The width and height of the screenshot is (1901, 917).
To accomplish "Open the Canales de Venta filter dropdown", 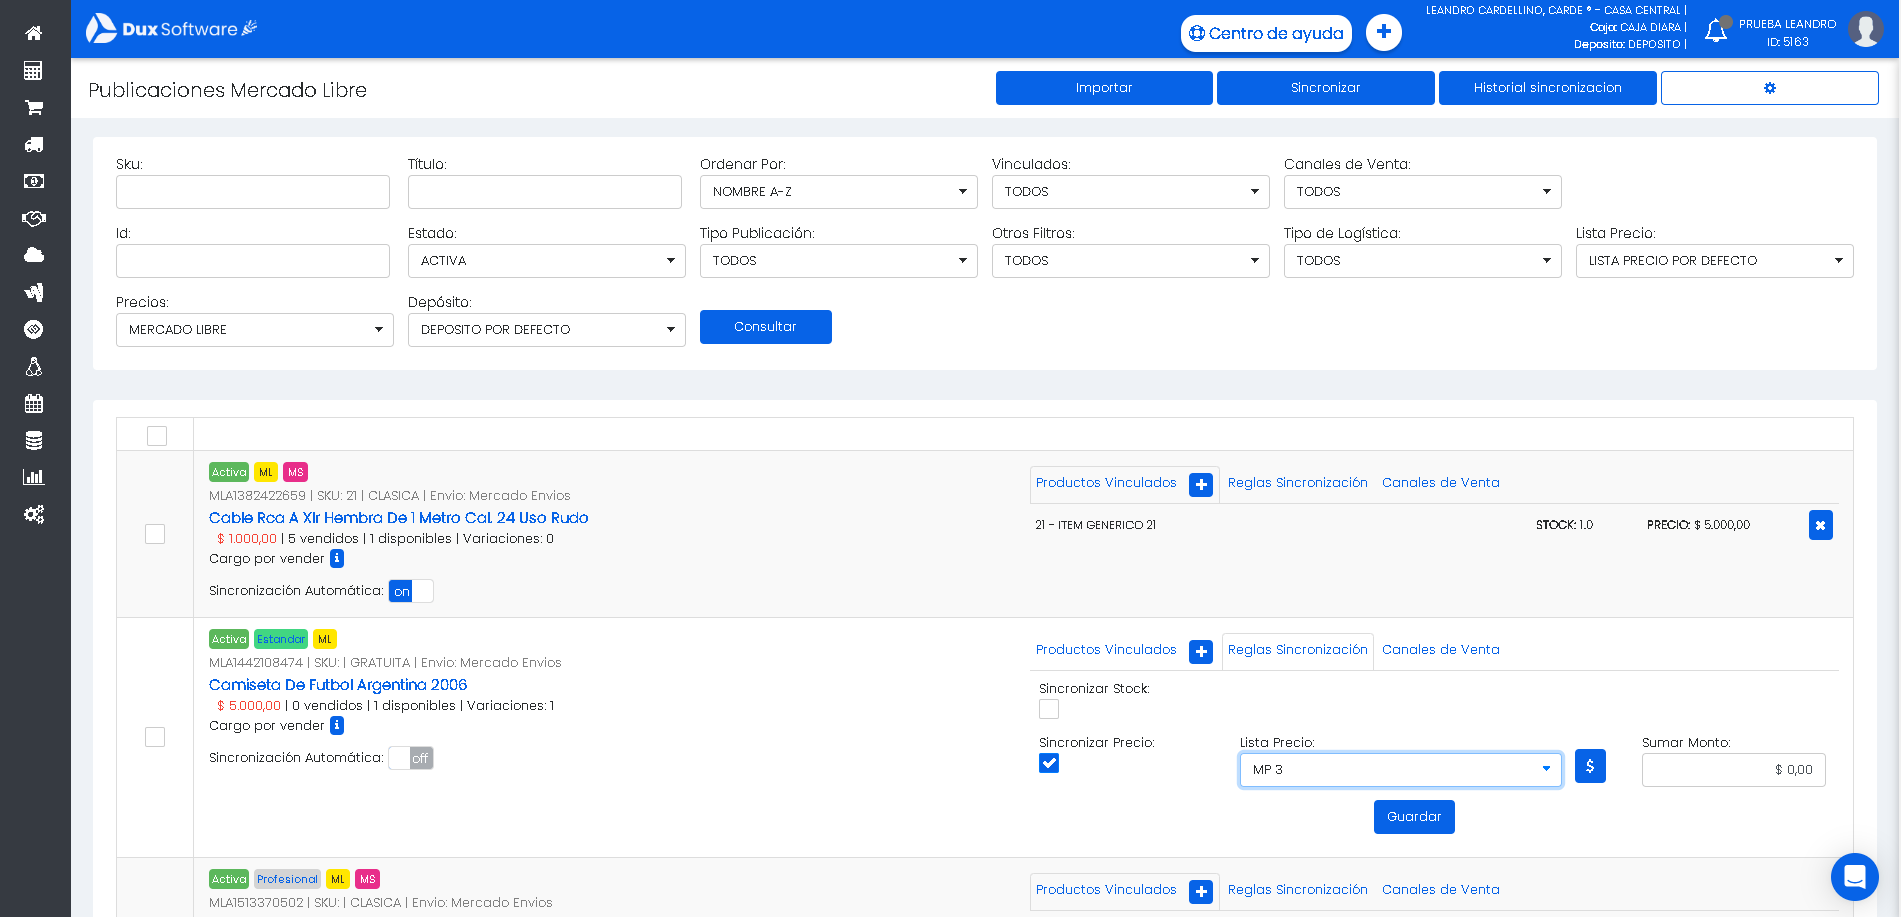I will [1423, 192].
